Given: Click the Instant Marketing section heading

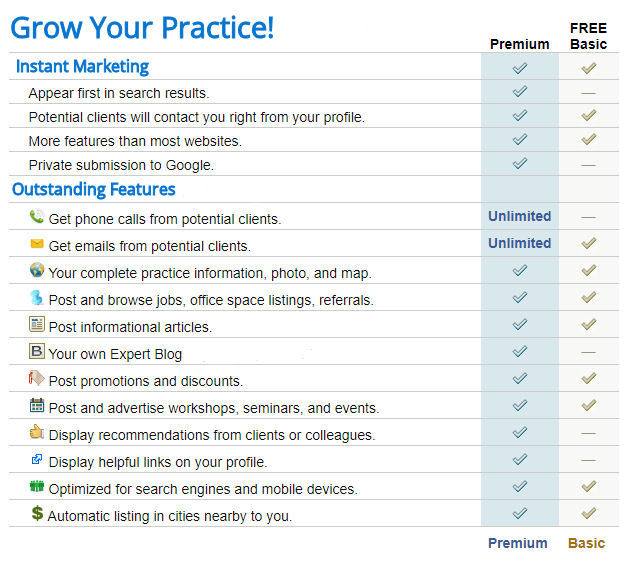Looking at the screenshot, I should point(82,66).
